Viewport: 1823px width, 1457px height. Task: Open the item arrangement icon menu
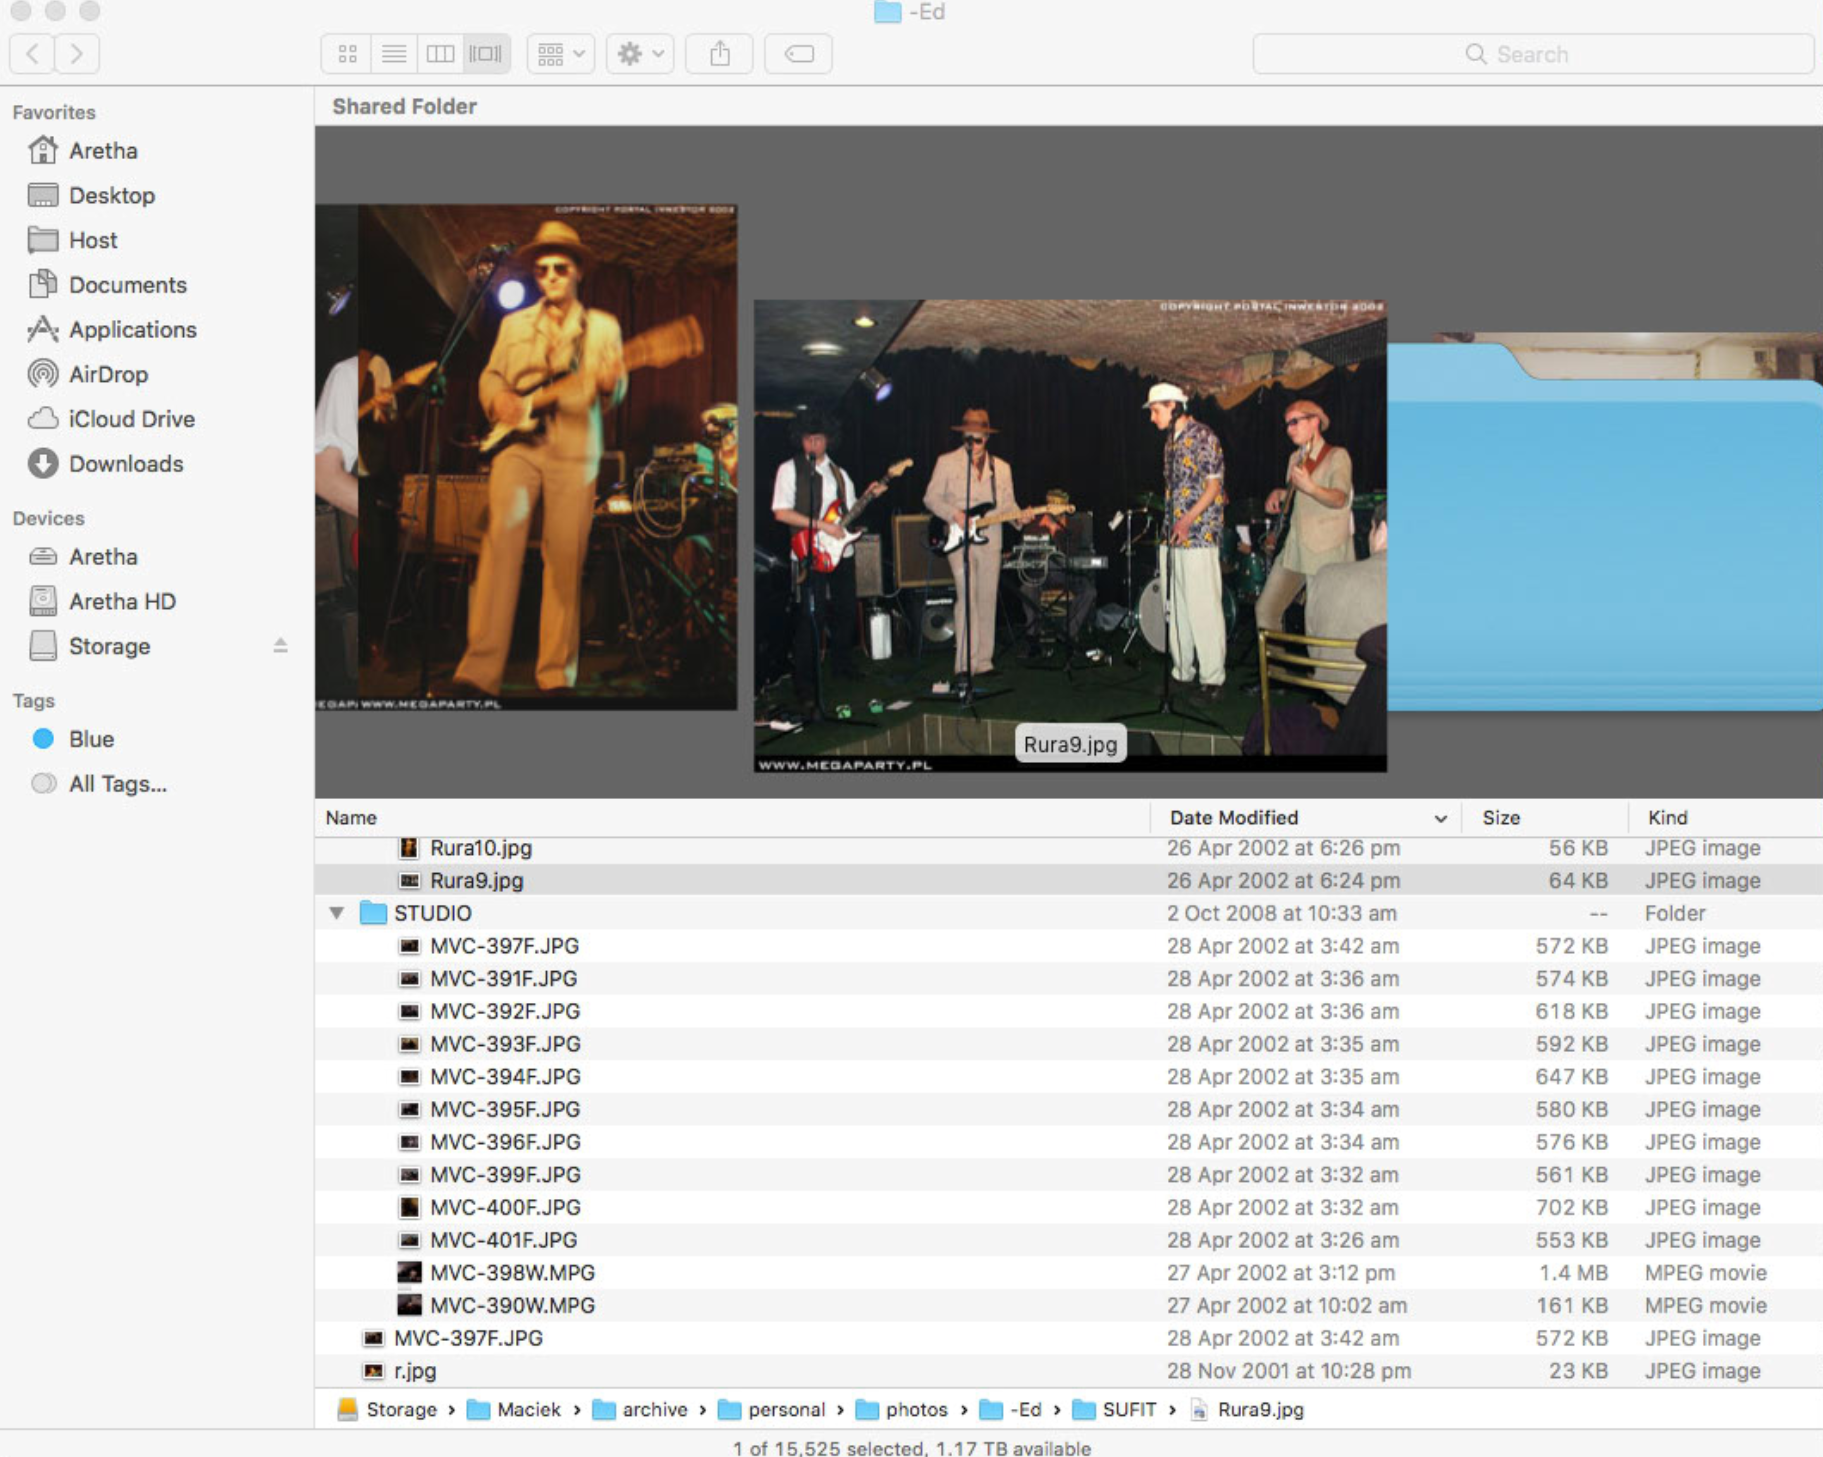(x=559, y=54)
